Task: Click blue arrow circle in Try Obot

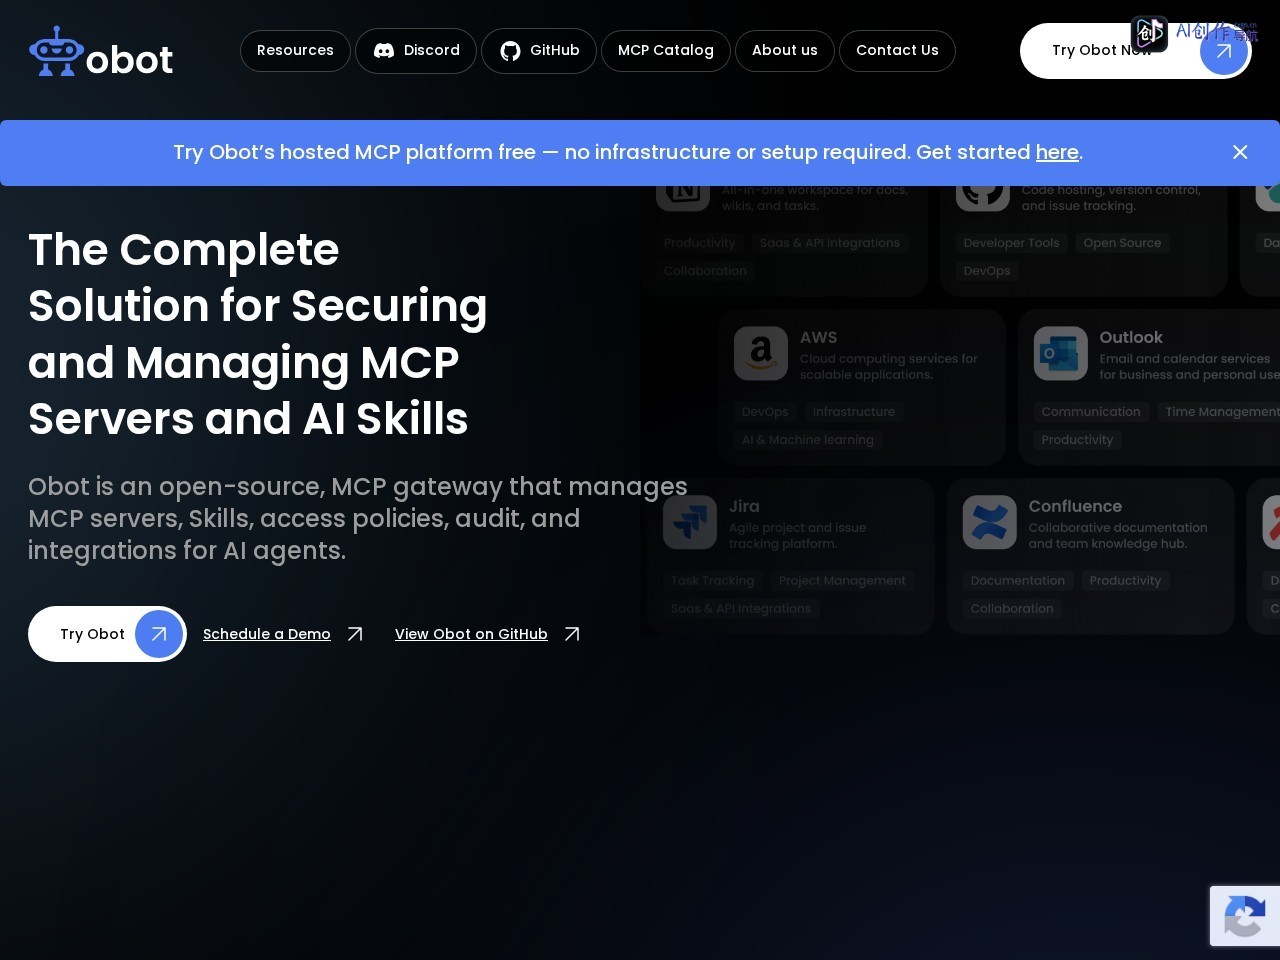Action: (159, 634)
